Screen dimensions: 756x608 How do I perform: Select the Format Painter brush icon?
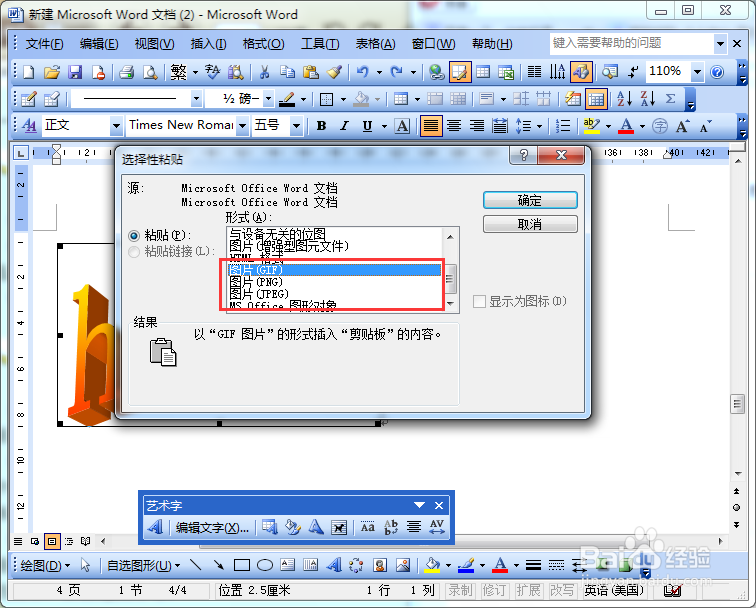click(x=334, y=72)
